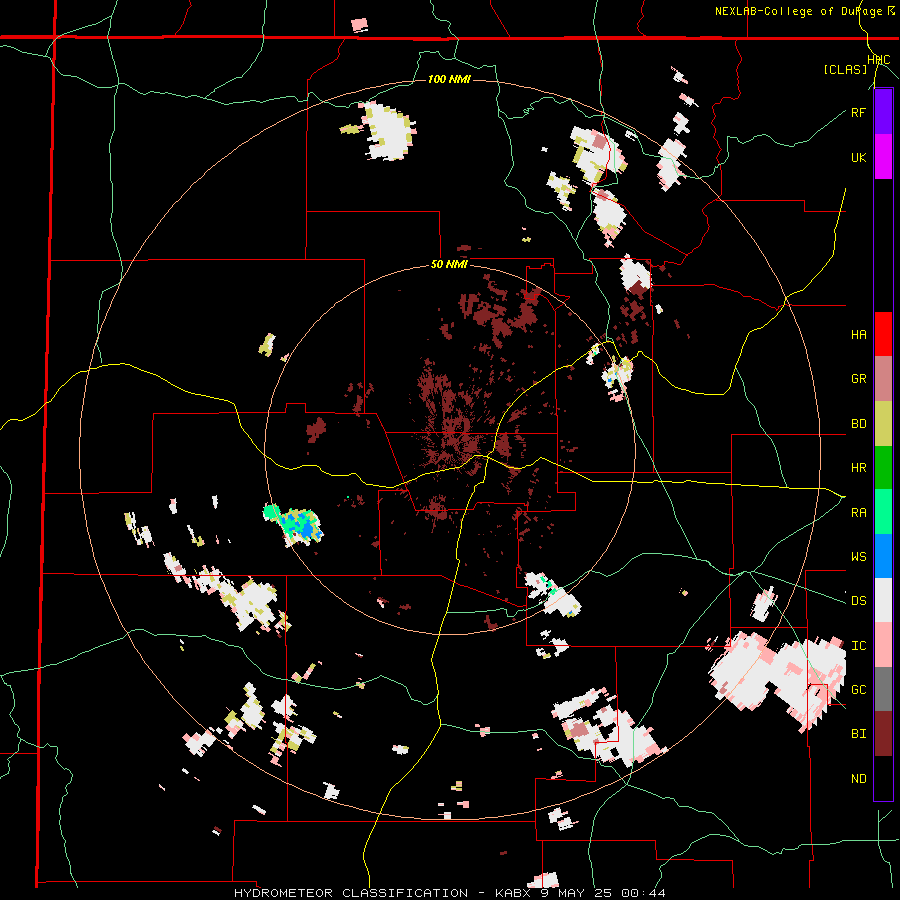Select the light pink IC legend swatch
900x900 pixels.
(883, 645)
